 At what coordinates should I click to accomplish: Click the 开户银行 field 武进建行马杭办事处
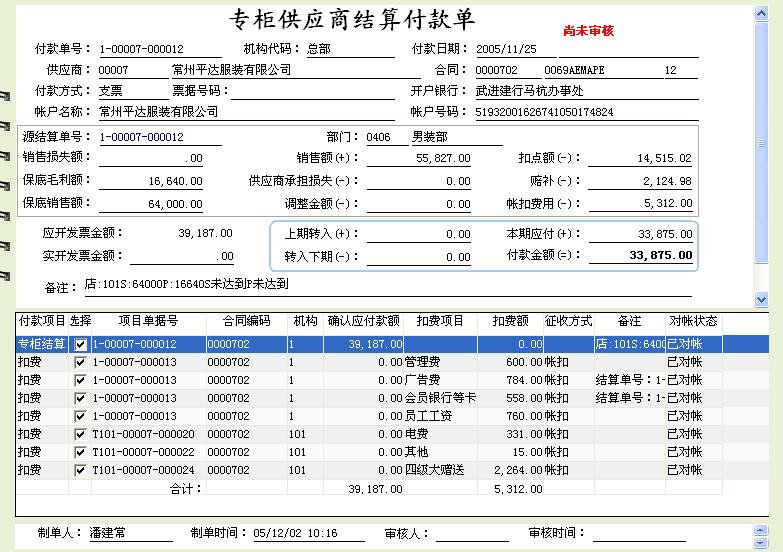click(586, 91)
